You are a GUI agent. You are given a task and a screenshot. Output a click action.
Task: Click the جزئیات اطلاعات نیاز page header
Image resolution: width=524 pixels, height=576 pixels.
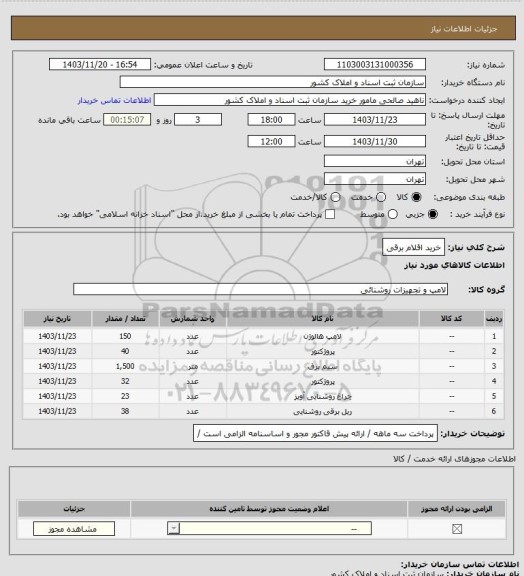(x=464, y=29)
